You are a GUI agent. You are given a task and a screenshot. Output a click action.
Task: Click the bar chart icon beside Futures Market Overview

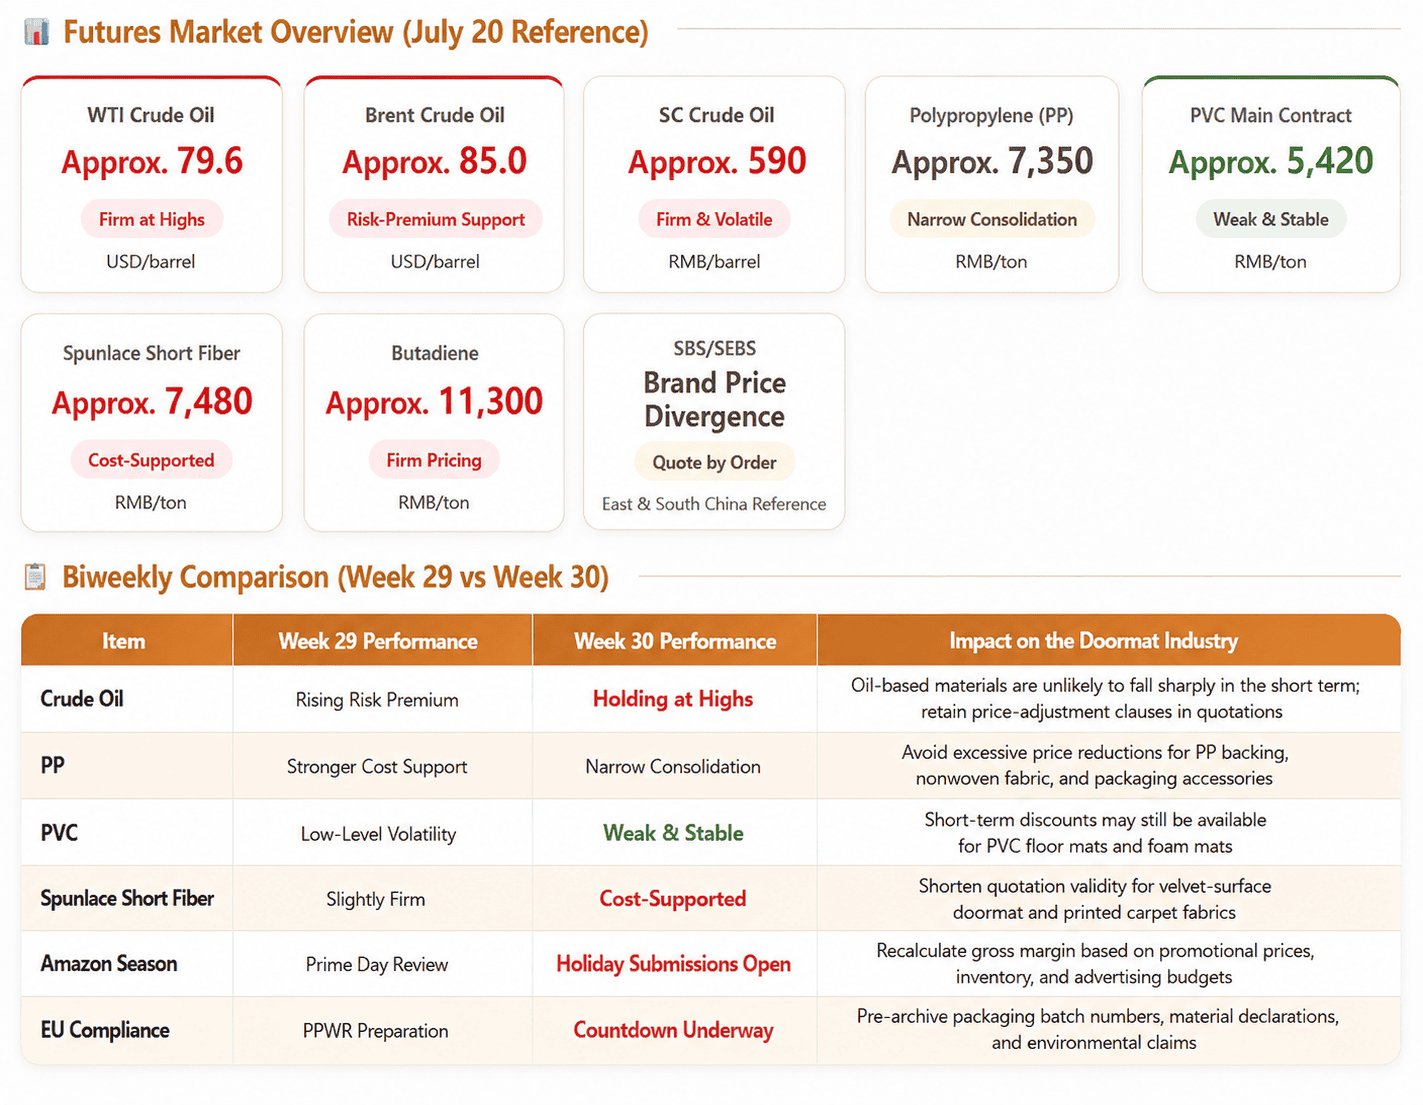pyautogui.click(x=36, y=32)
